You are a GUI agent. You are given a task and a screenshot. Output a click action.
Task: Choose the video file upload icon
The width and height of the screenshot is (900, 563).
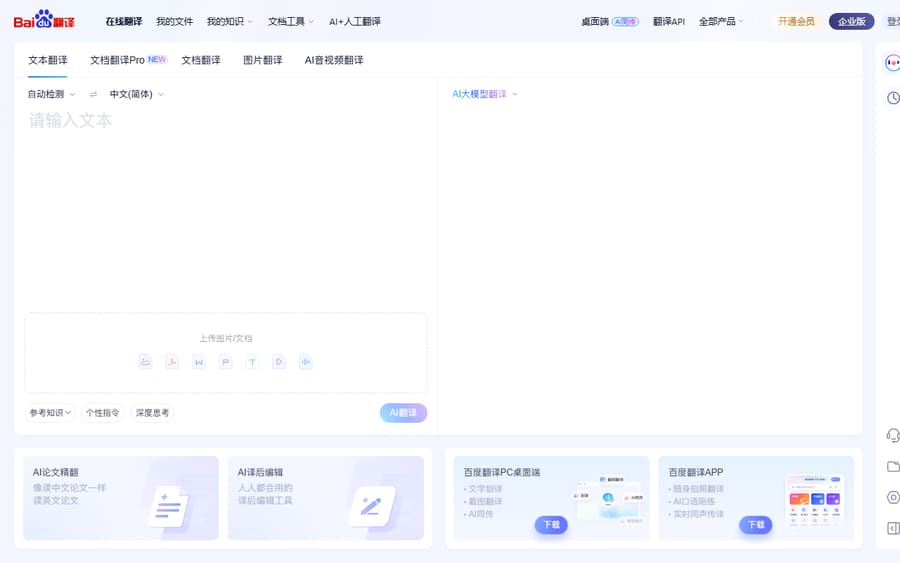279,362
